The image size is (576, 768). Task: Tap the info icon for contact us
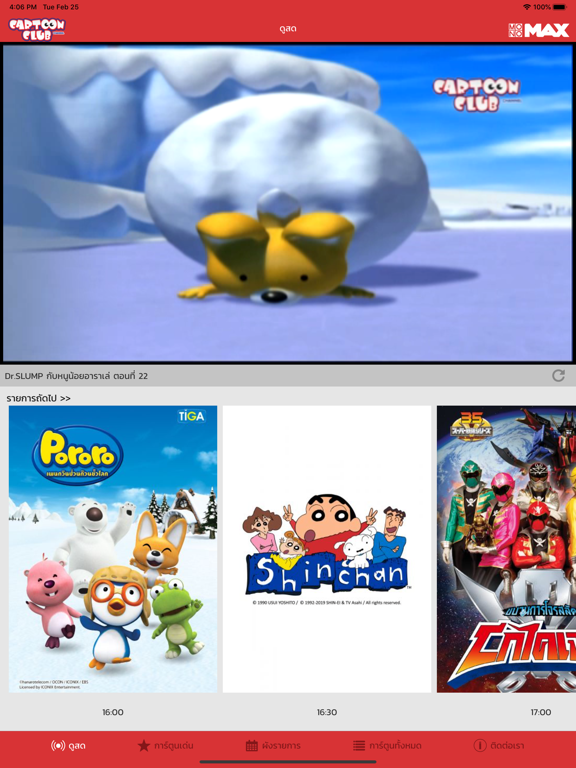pos(480,745)
